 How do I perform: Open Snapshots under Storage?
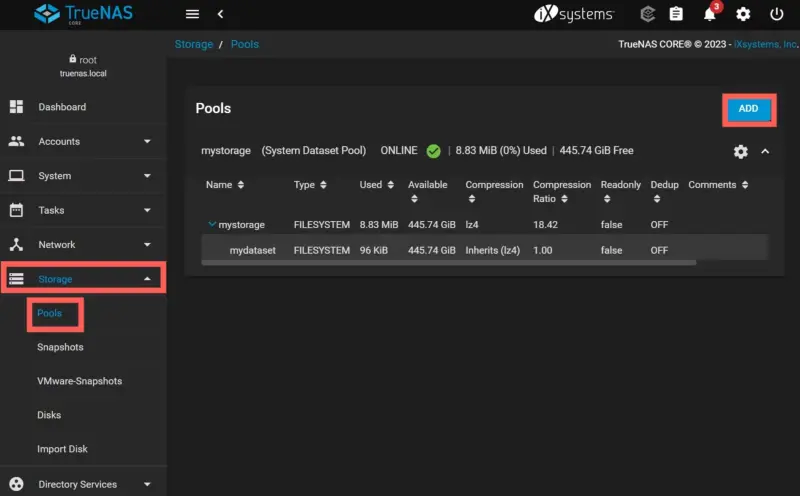(60, 347)
